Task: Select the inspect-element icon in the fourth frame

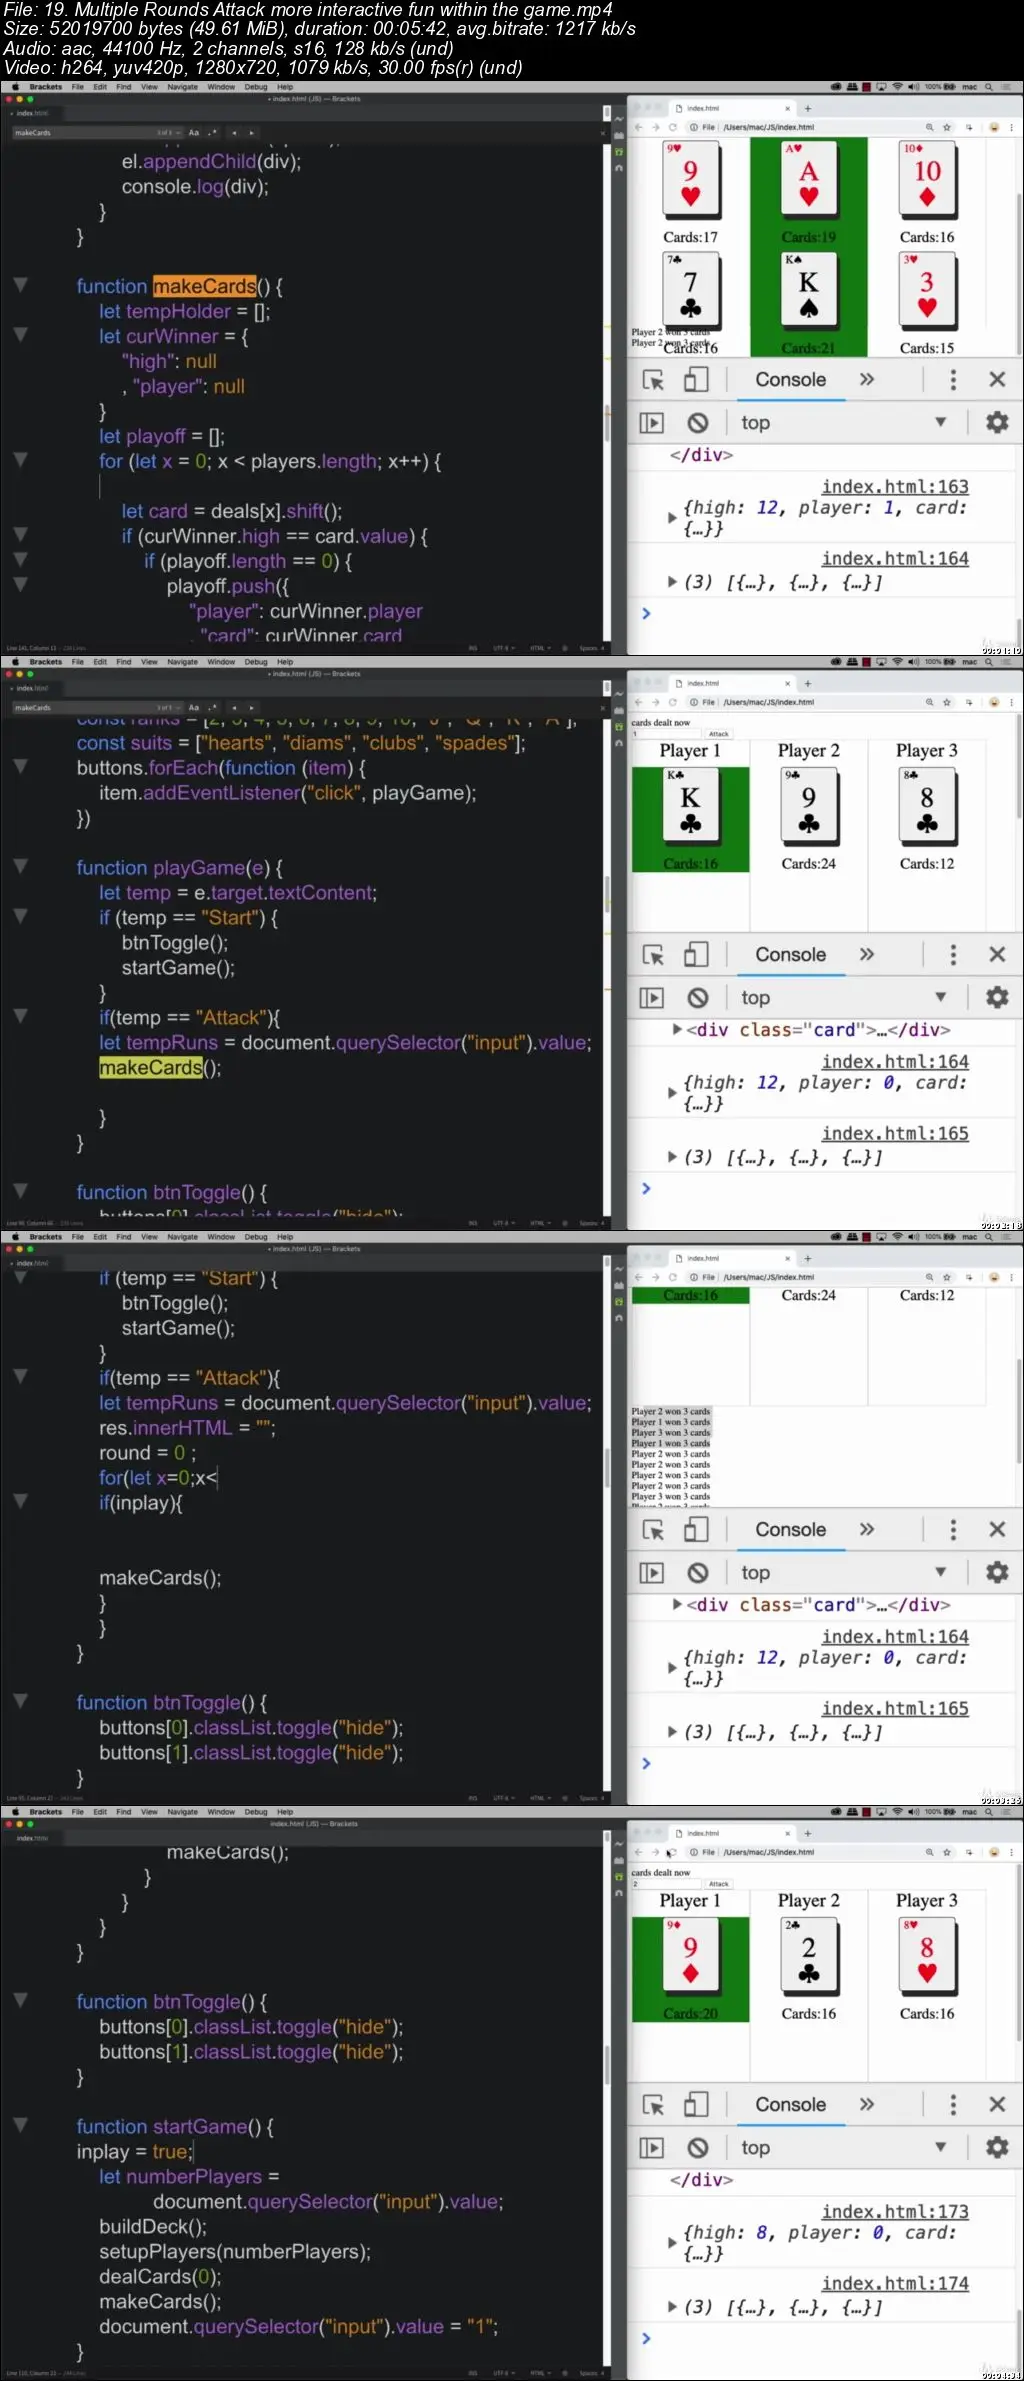Action: pyautogui.click(x=653, y=2105)
